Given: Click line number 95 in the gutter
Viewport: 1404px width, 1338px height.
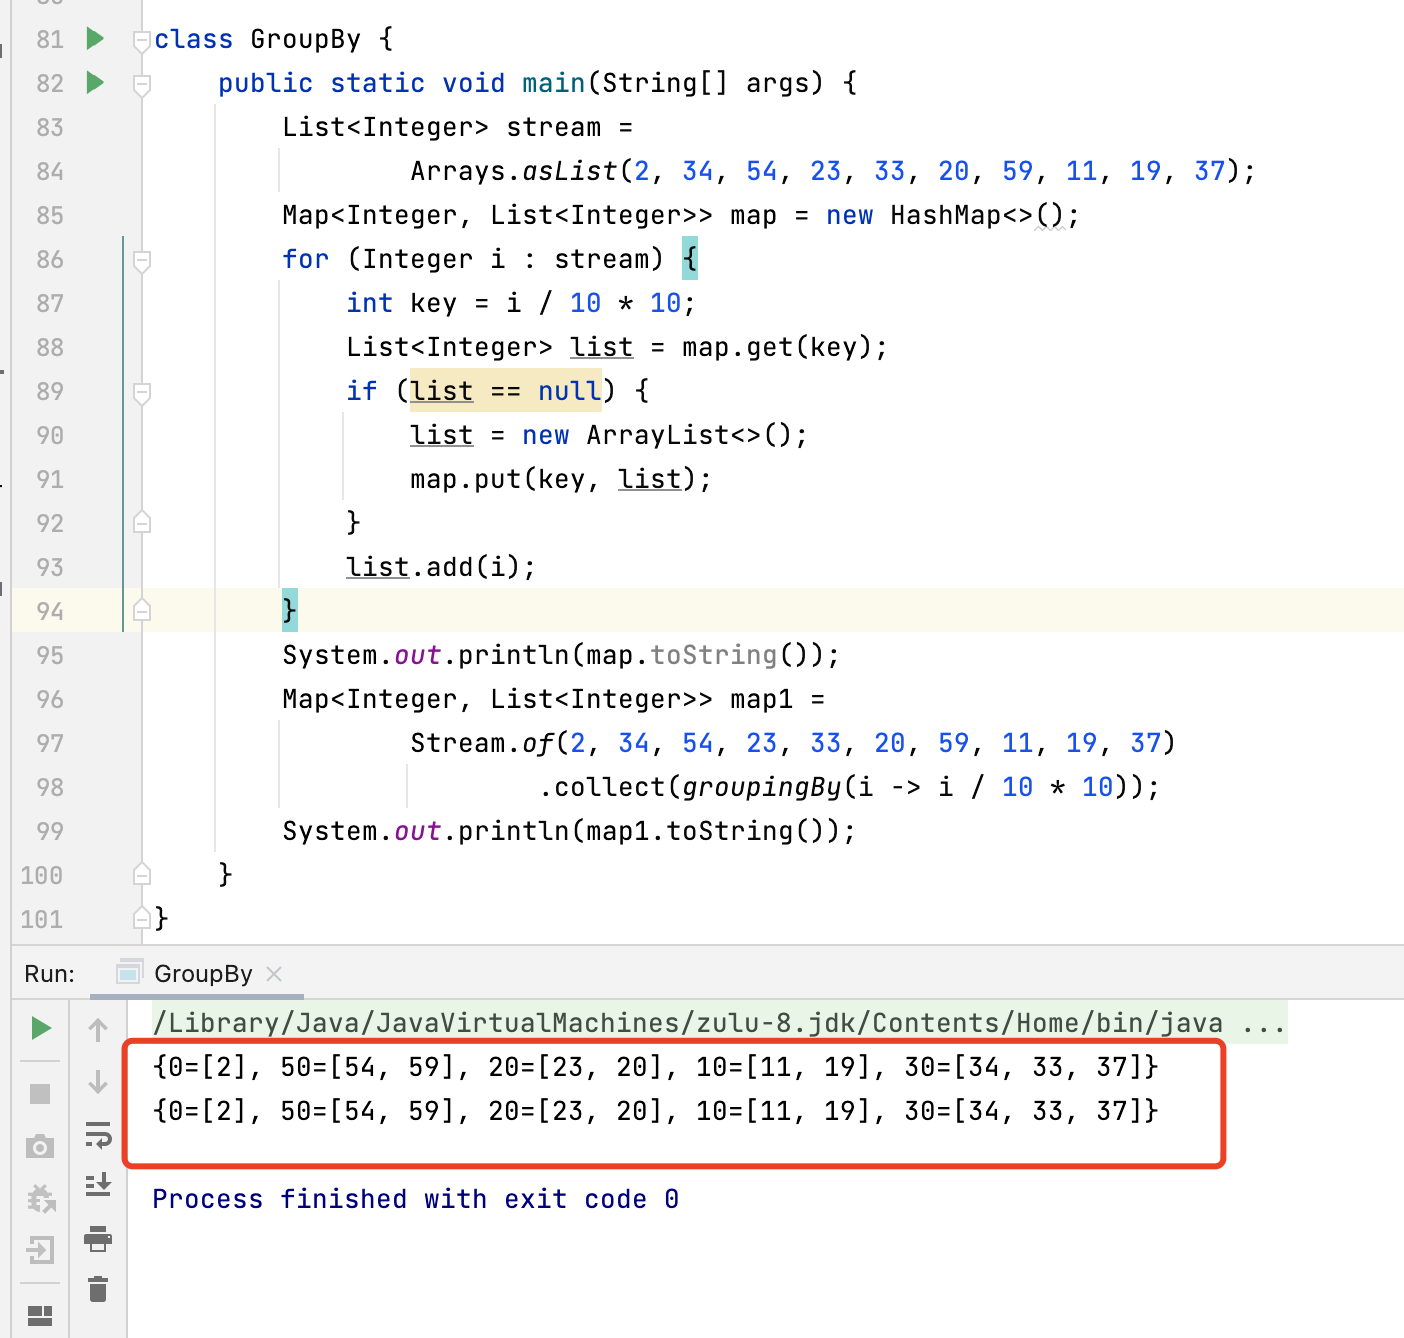Looking at the screenshot, I should click(x=50, y=655).
